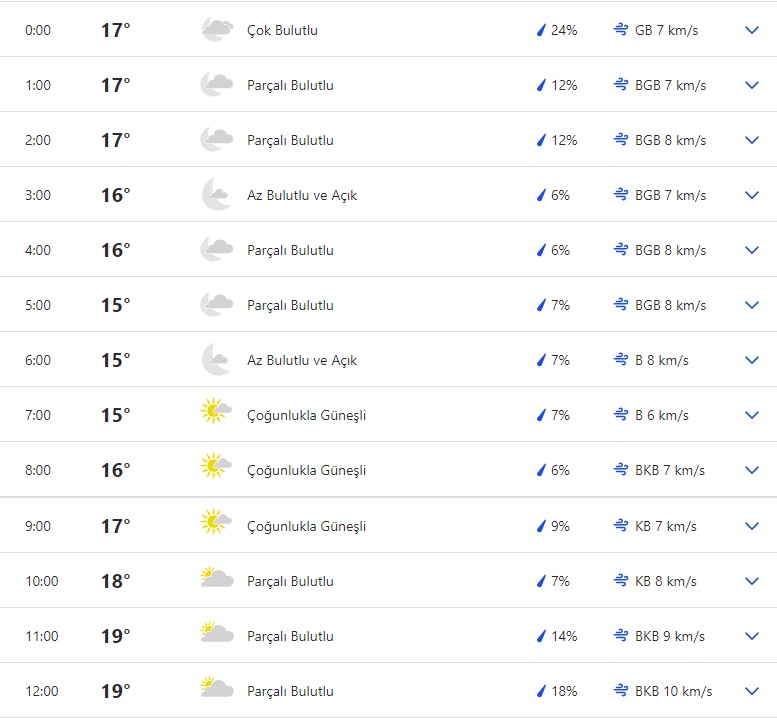The width and height of the screenshot is (777, 719).
Task: Click the 18° temperature at 10:00
Action: click(115, 581)
